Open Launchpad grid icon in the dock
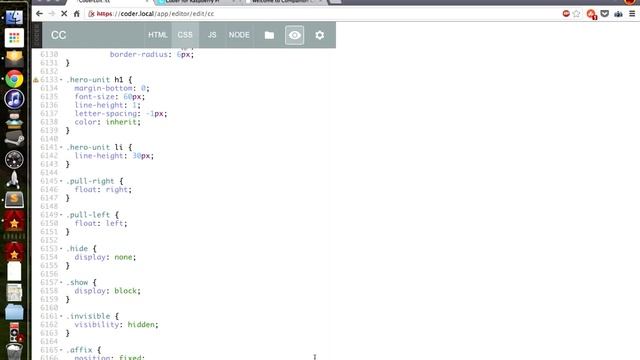 (x=14, y=38)
